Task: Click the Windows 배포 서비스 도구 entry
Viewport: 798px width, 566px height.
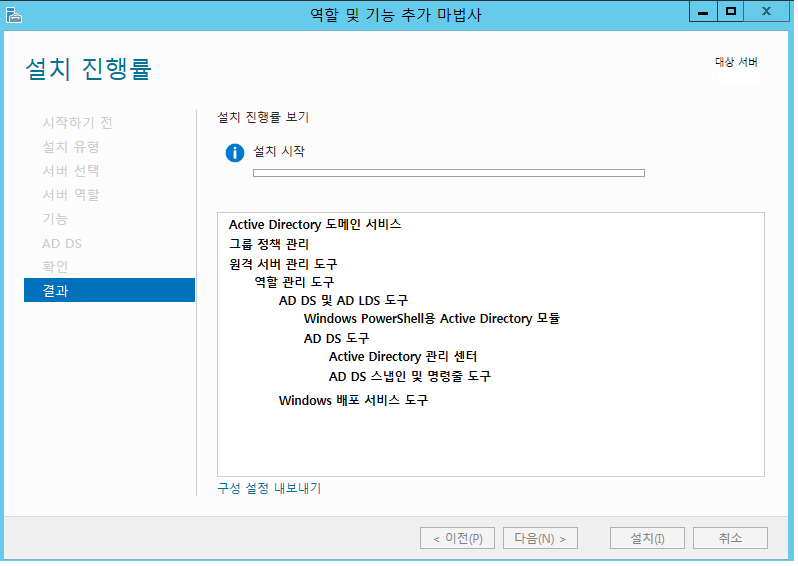Action: click(x=353, y=400)
